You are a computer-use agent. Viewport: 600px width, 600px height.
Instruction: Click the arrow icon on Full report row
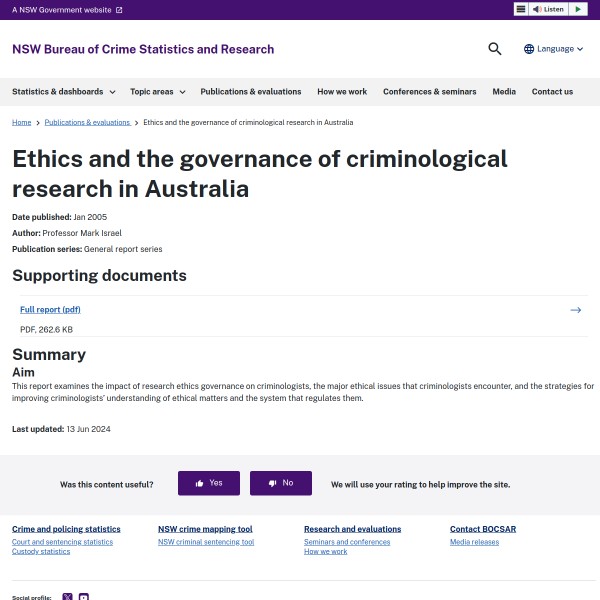point(575,310)
